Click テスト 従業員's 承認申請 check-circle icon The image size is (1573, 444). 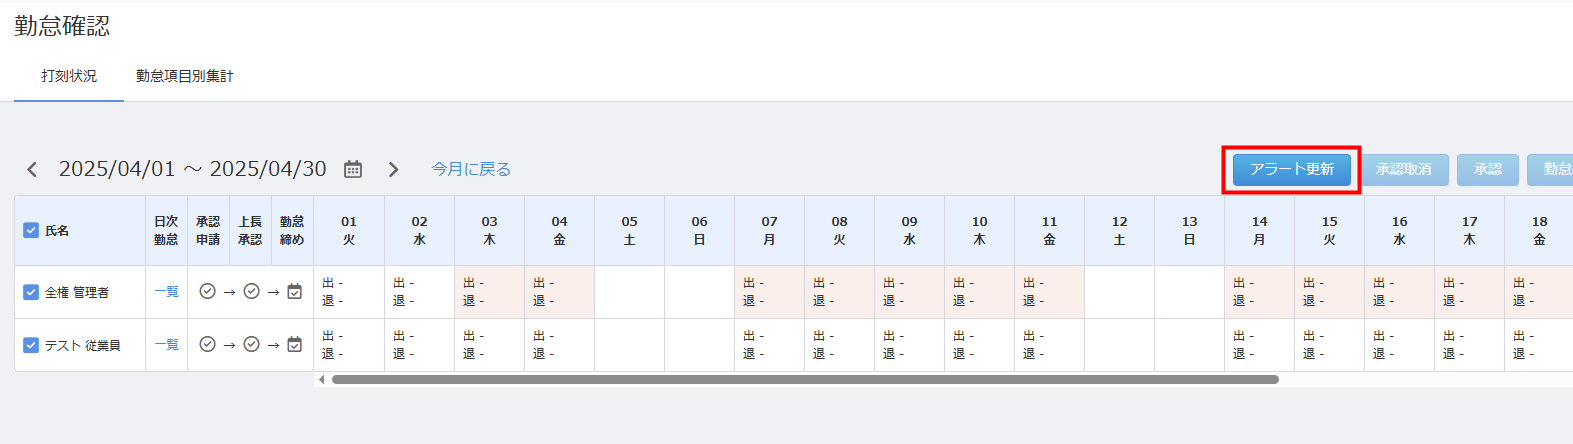207,344
